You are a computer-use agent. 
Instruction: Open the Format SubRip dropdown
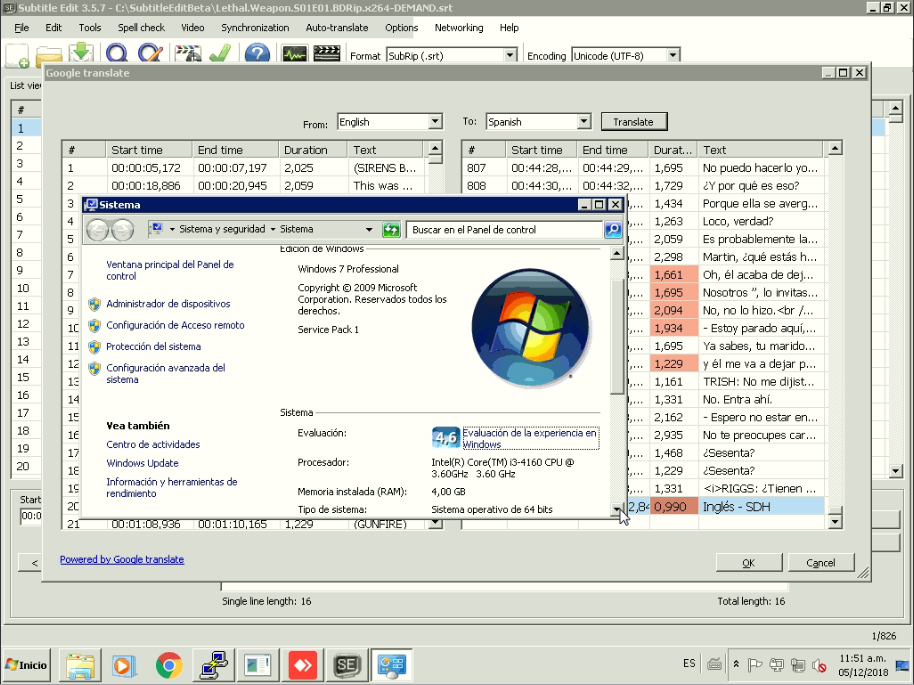pyautogui.click(x=509, y=55)
